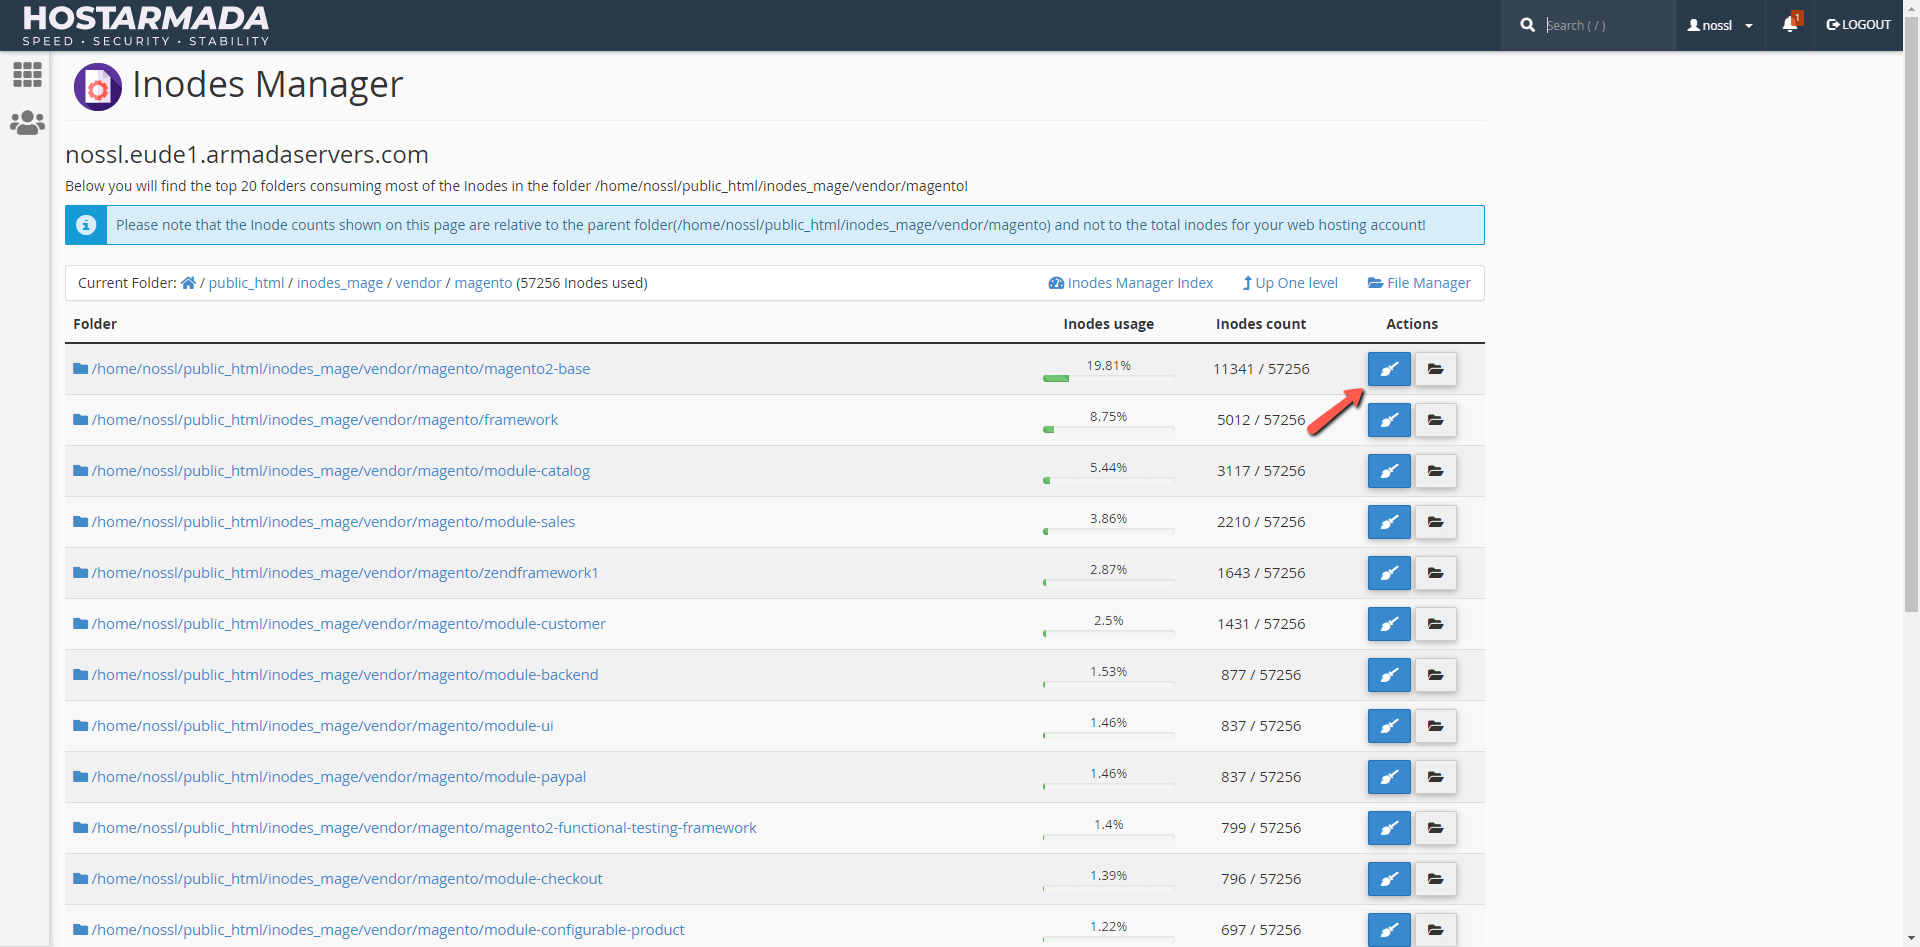Click the home icon in the breadcrumb path
The height and width of the screenshot is (947, 1920).
tap(188, 283)
